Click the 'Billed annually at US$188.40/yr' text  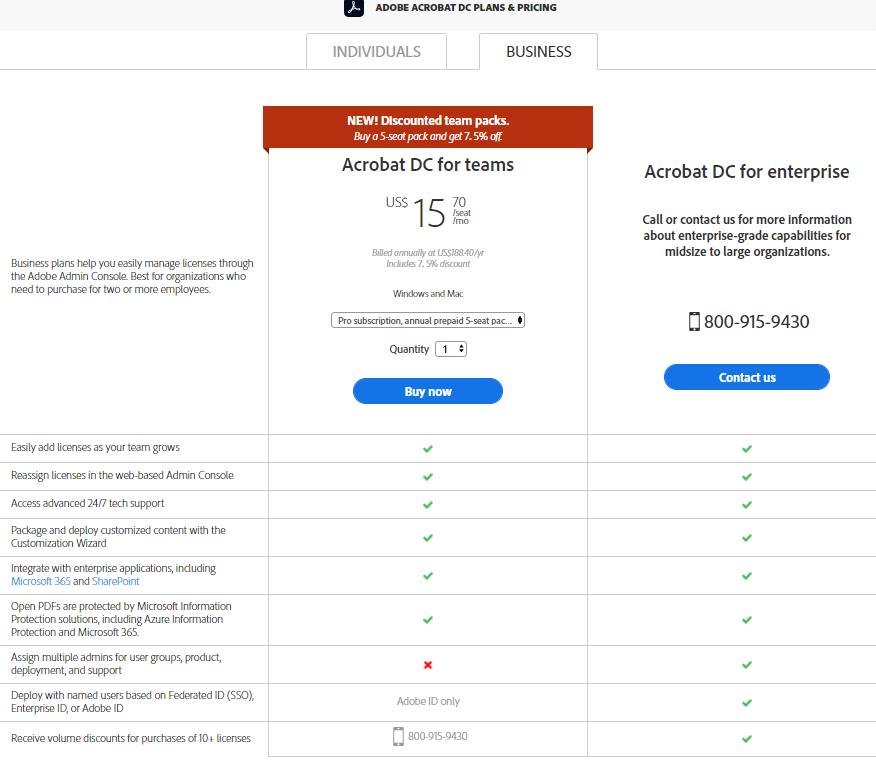(x=428, y=252)
